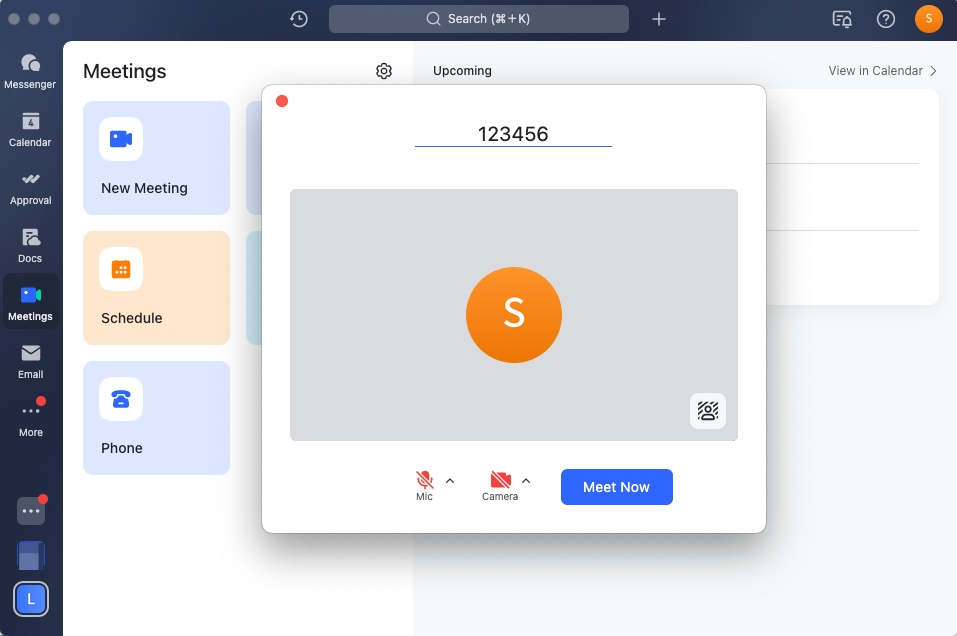Open the help question mark icon
957x636 pixels.
click(x=885, y=19)
